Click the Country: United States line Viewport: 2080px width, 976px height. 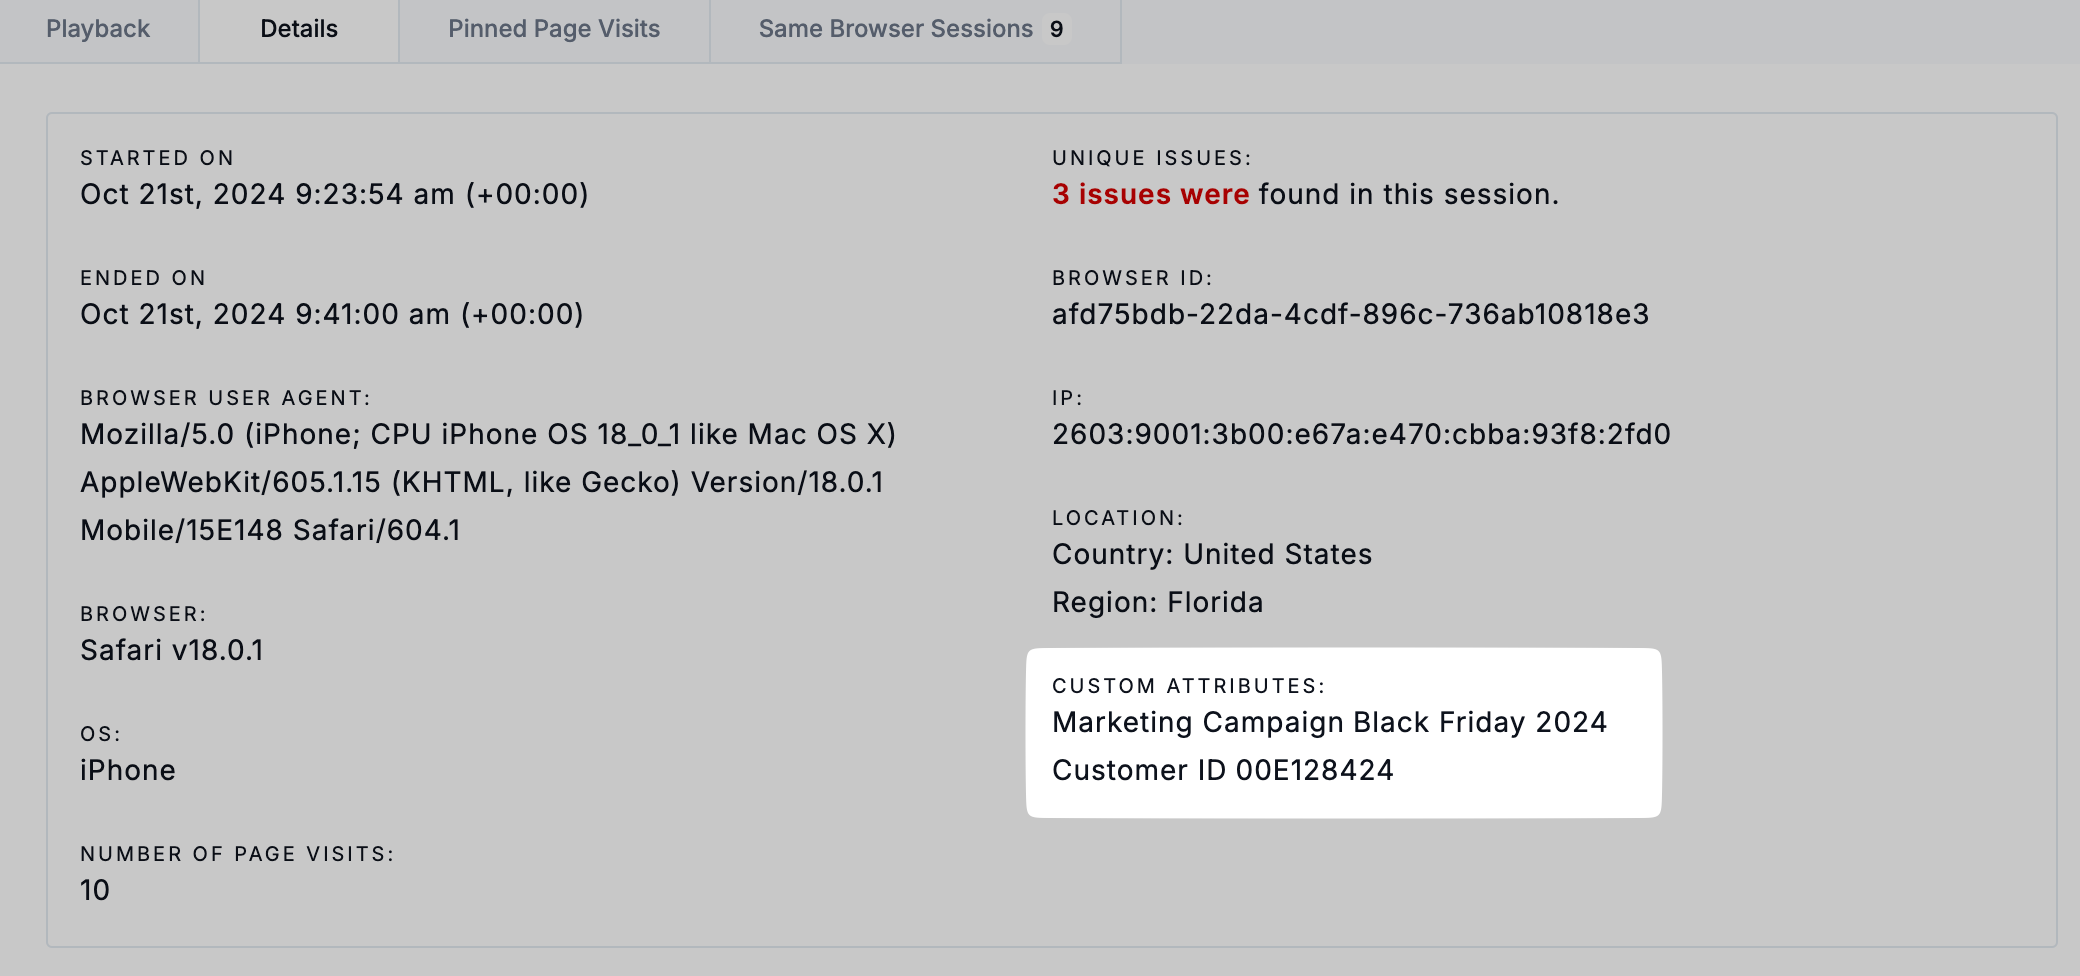coord(1212,554)
